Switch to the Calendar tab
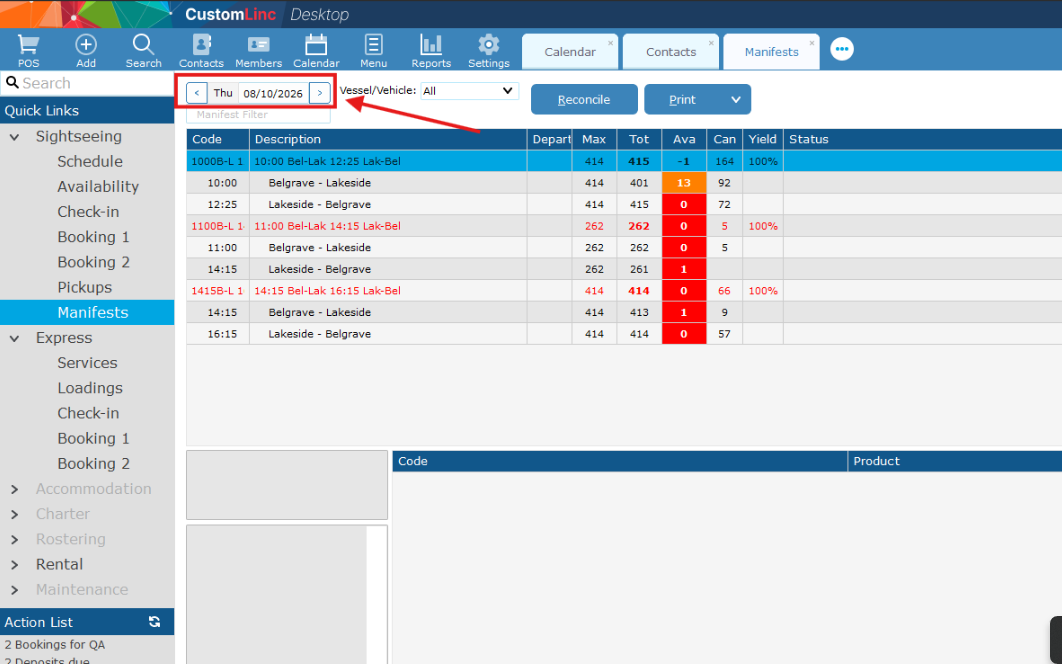Image resolution: width=1062 pixels, height=664 pixels. (x=570, y=52)
